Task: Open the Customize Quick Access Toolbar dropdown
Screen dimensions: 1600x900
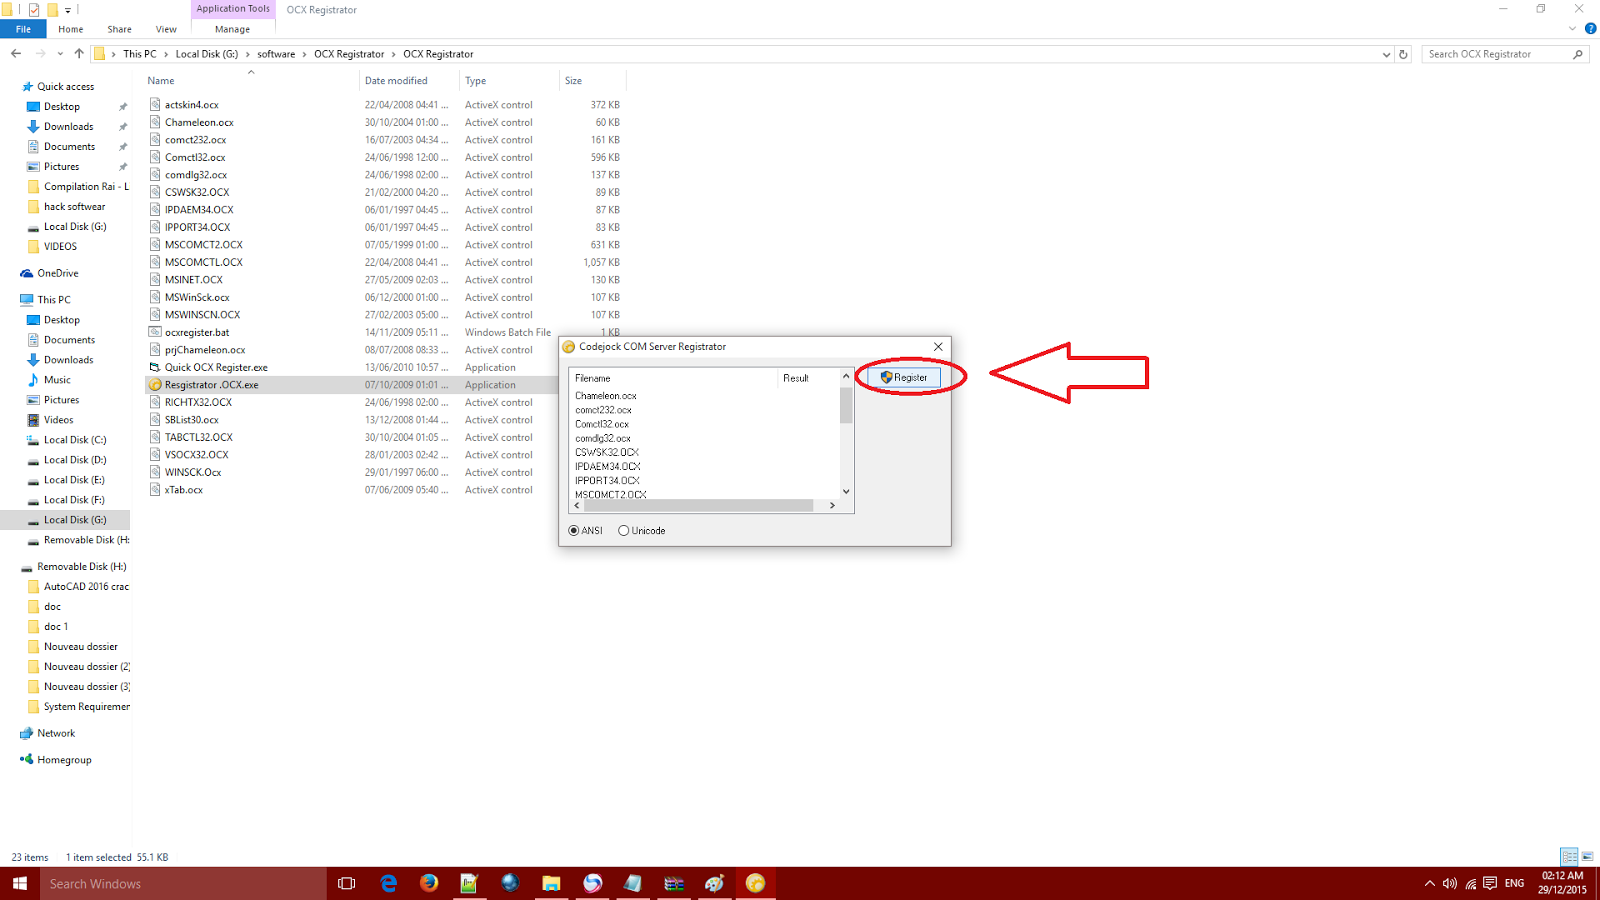Action: click(x=68, y=10)
